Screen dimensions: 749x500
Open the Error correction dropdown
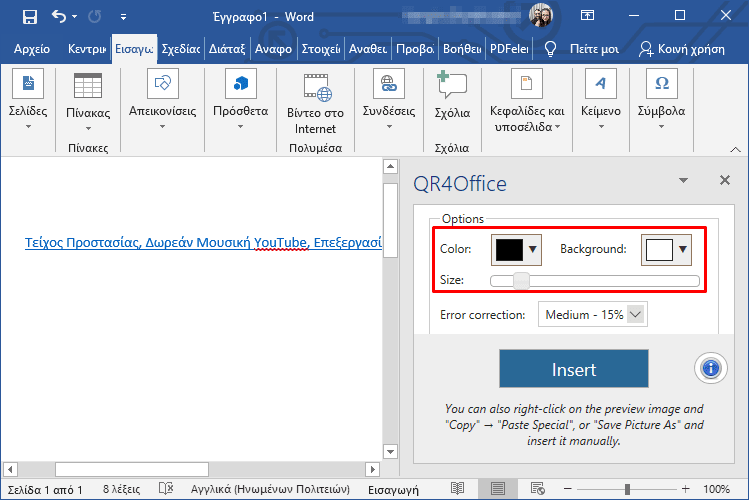click(593, 314)
